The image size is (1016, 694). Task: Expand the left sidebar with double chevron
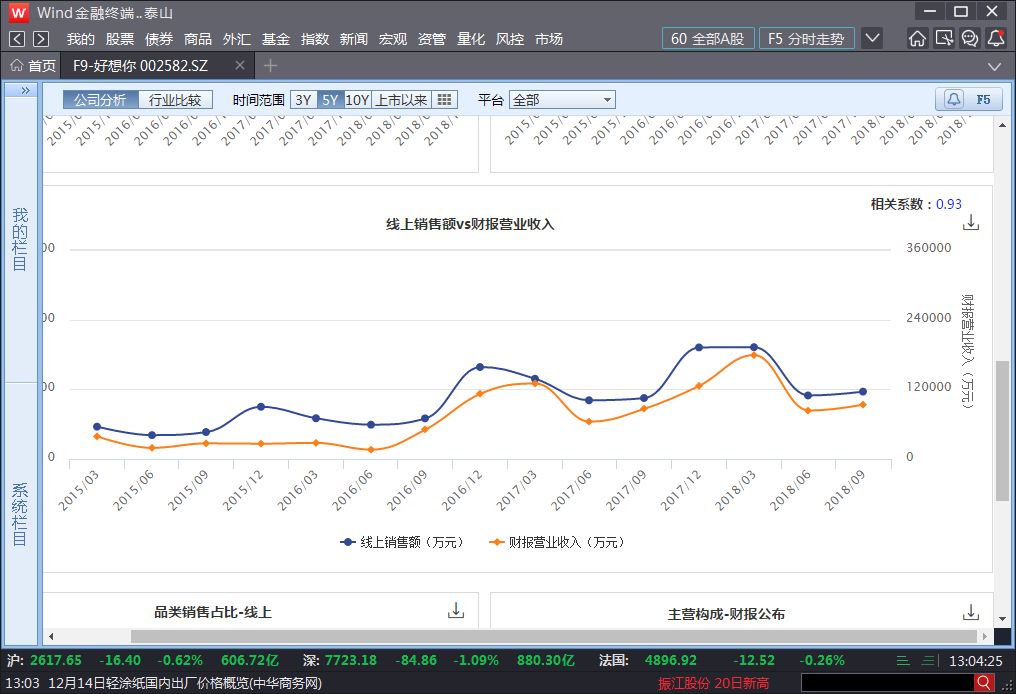[x=25, y=90]
